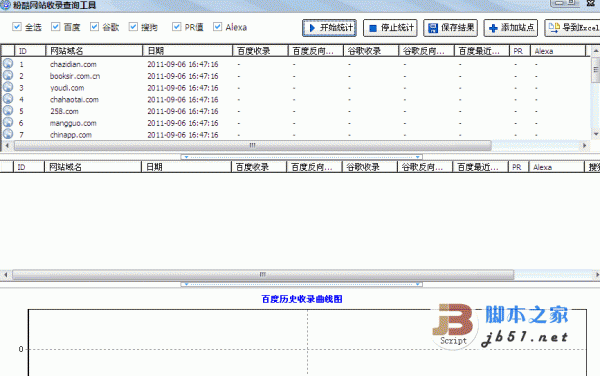Screen dimensions: 600x376
Task: Click globe icon for booksir.com.cn row
Action: [x=8, y=75]
